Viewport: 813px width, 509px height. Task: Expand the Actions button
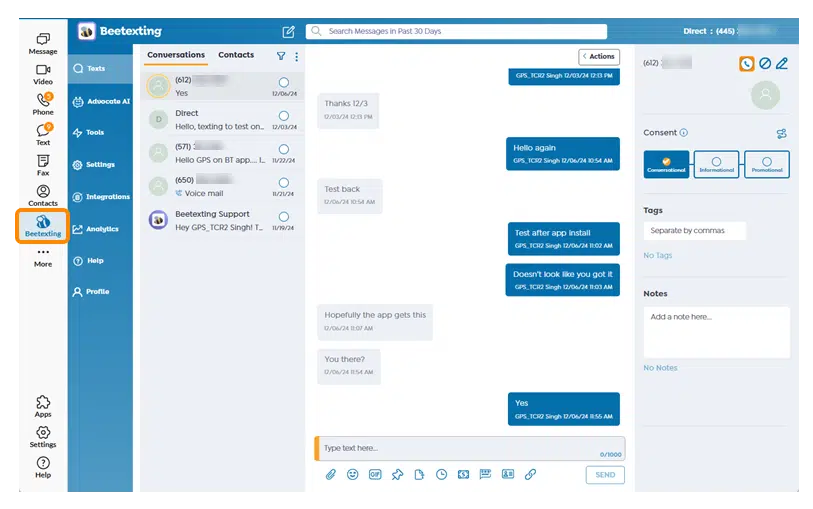599,56
